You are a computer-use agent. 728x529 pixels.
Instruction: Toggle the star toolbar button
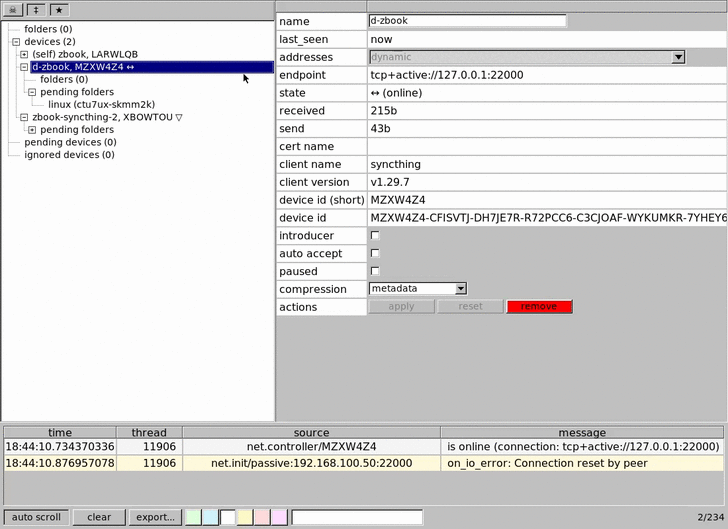59,10
